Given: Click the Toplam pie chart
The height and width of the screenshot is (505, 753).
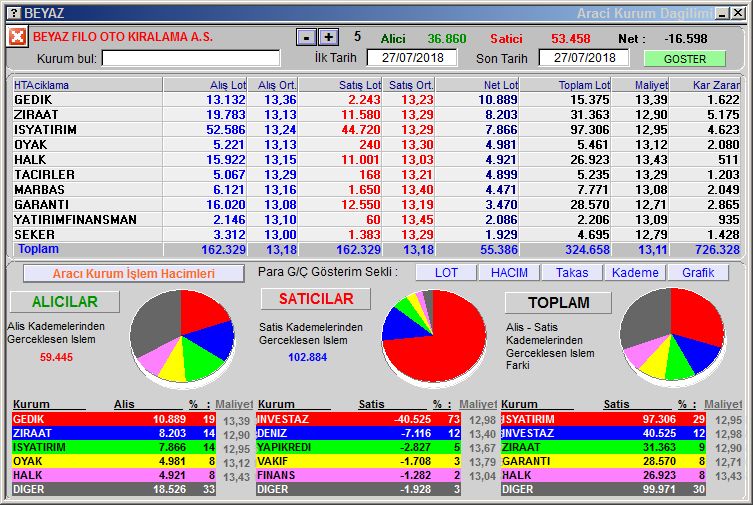Looking at the screenshot, I should [672, 335].
